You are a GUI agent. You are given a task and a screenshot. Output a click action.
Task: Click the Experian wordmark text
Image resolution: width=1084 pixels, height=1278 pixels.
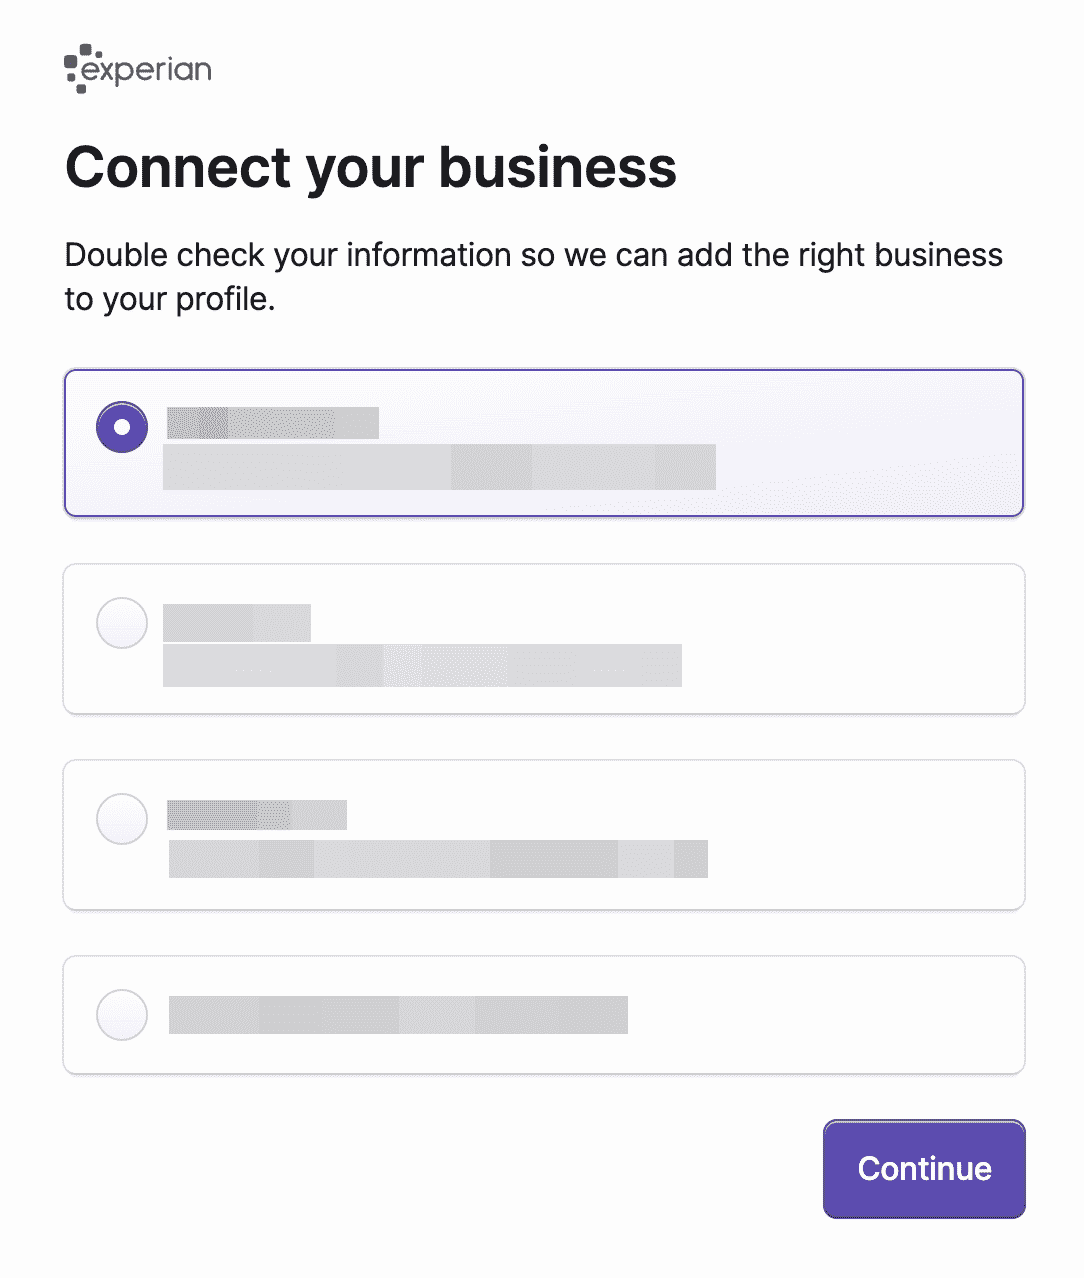click(x=147, y=70)
